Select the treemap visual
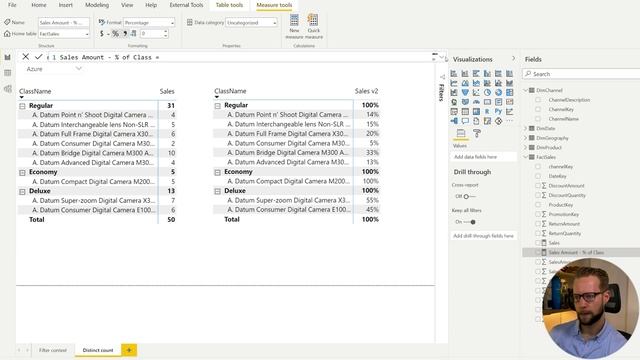This screenshot has width=640, height=360. pyautogui.click(x=509, y=92)
